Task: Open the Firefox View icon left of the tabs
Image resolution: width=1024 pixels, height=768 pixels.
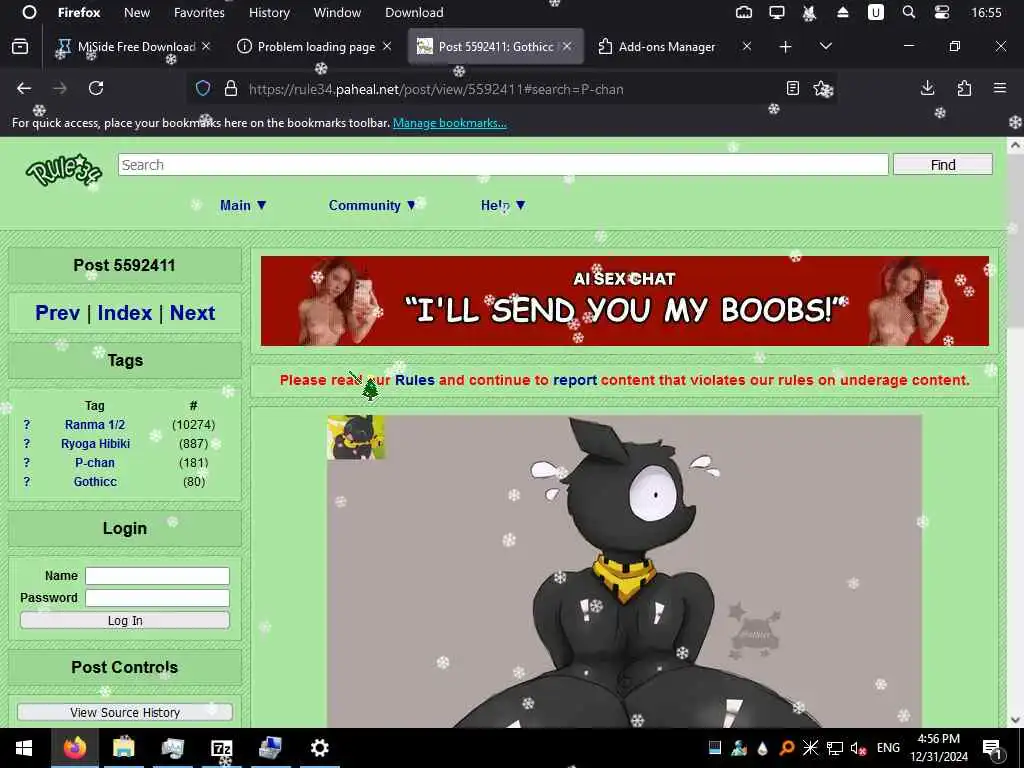Action: coord(20,46)
